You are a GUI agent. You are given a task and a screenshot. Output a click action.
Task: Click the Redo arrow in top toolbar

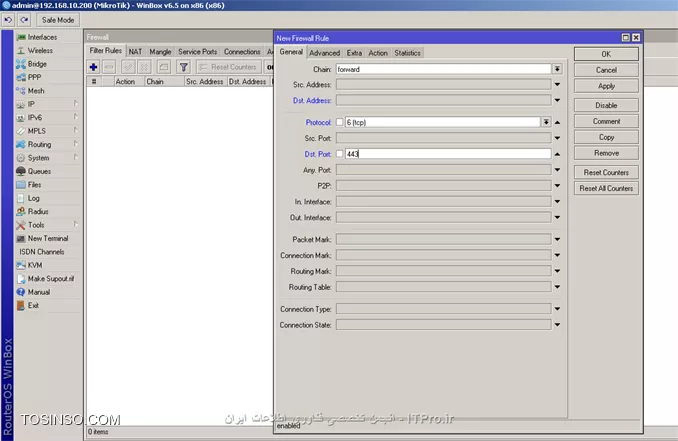25,20
